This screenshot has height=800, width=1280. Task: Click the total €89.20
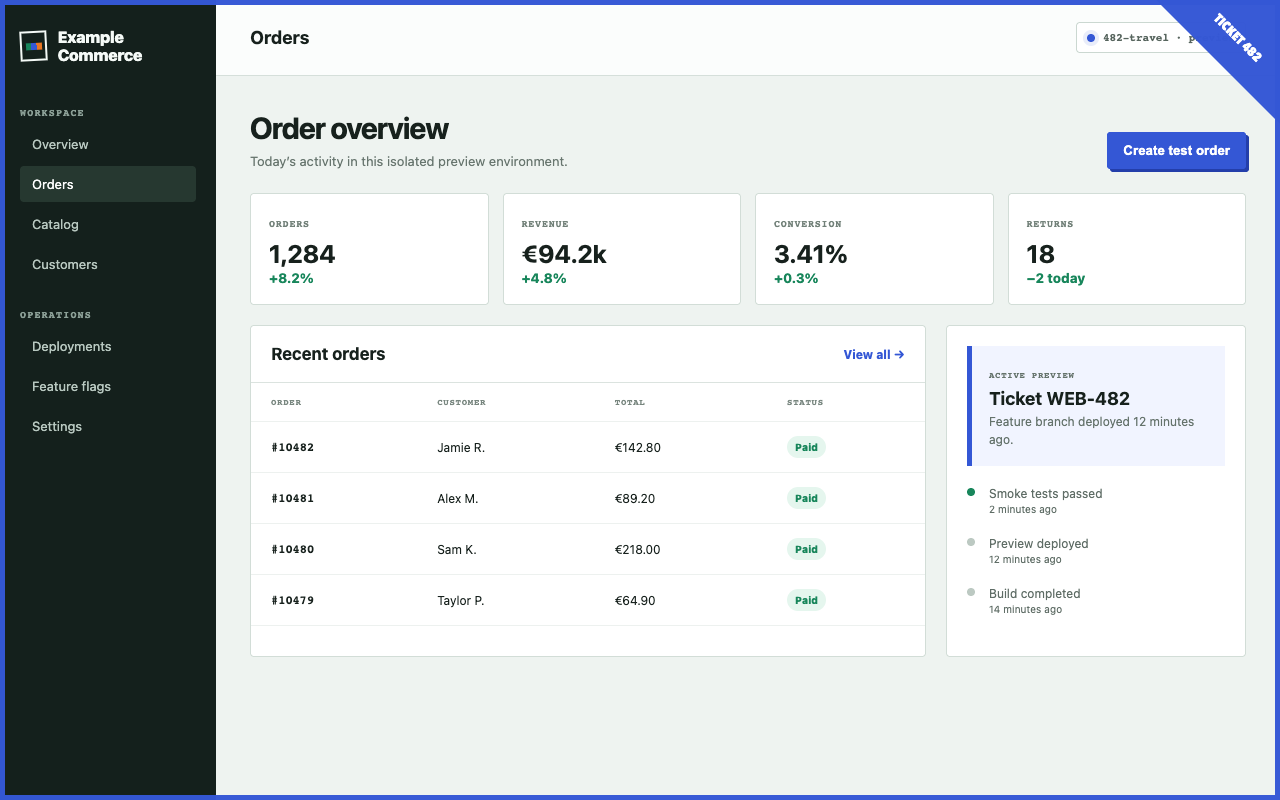pos(635,498)
